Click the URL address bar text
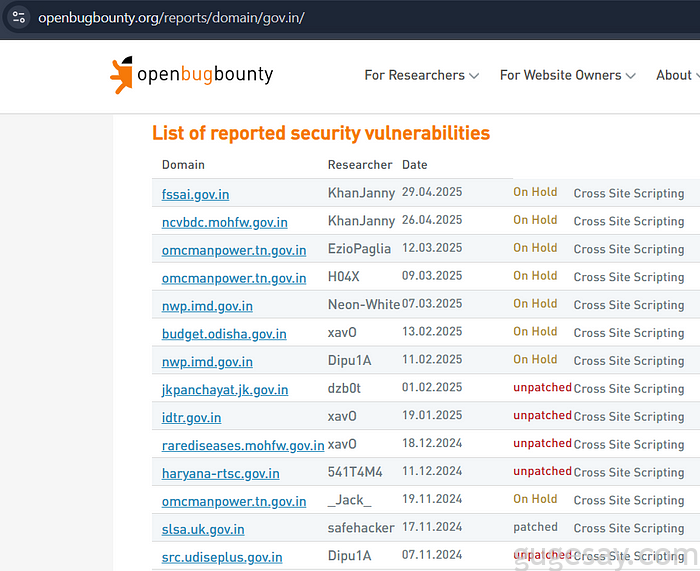Image resolution: width=700 pixels, height=571 pixels. [x=171, y=18]
